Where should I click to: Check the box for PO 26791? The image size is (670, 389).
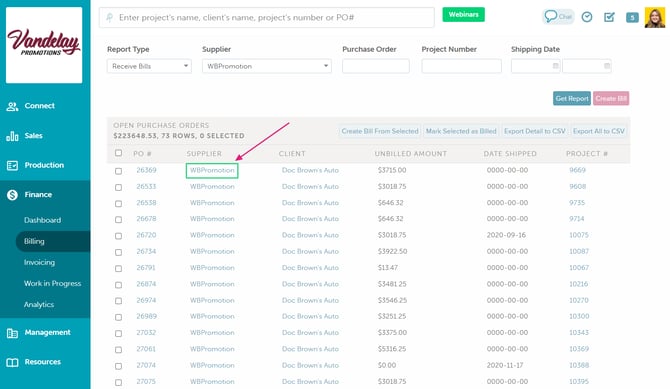point(118,268)
